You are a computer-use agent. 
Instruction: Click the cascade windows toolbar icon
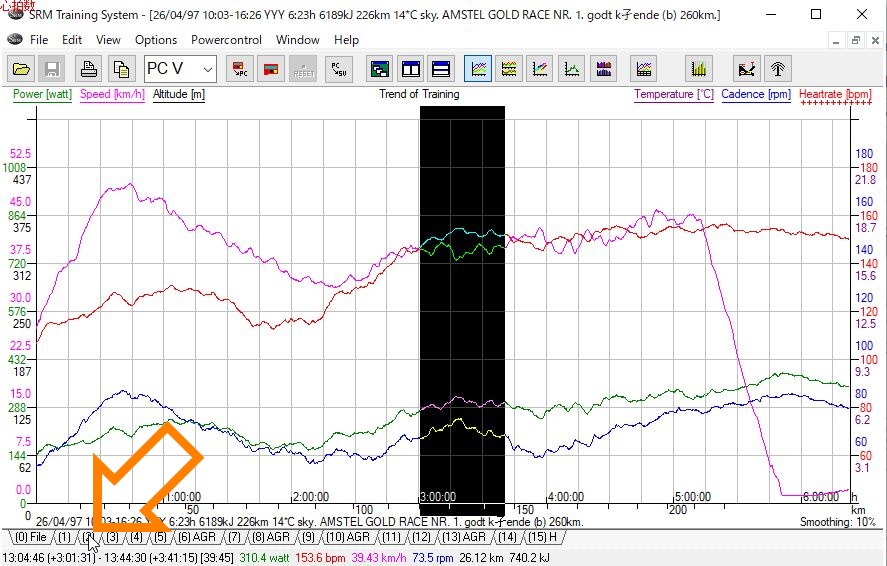tap(380, 69)
